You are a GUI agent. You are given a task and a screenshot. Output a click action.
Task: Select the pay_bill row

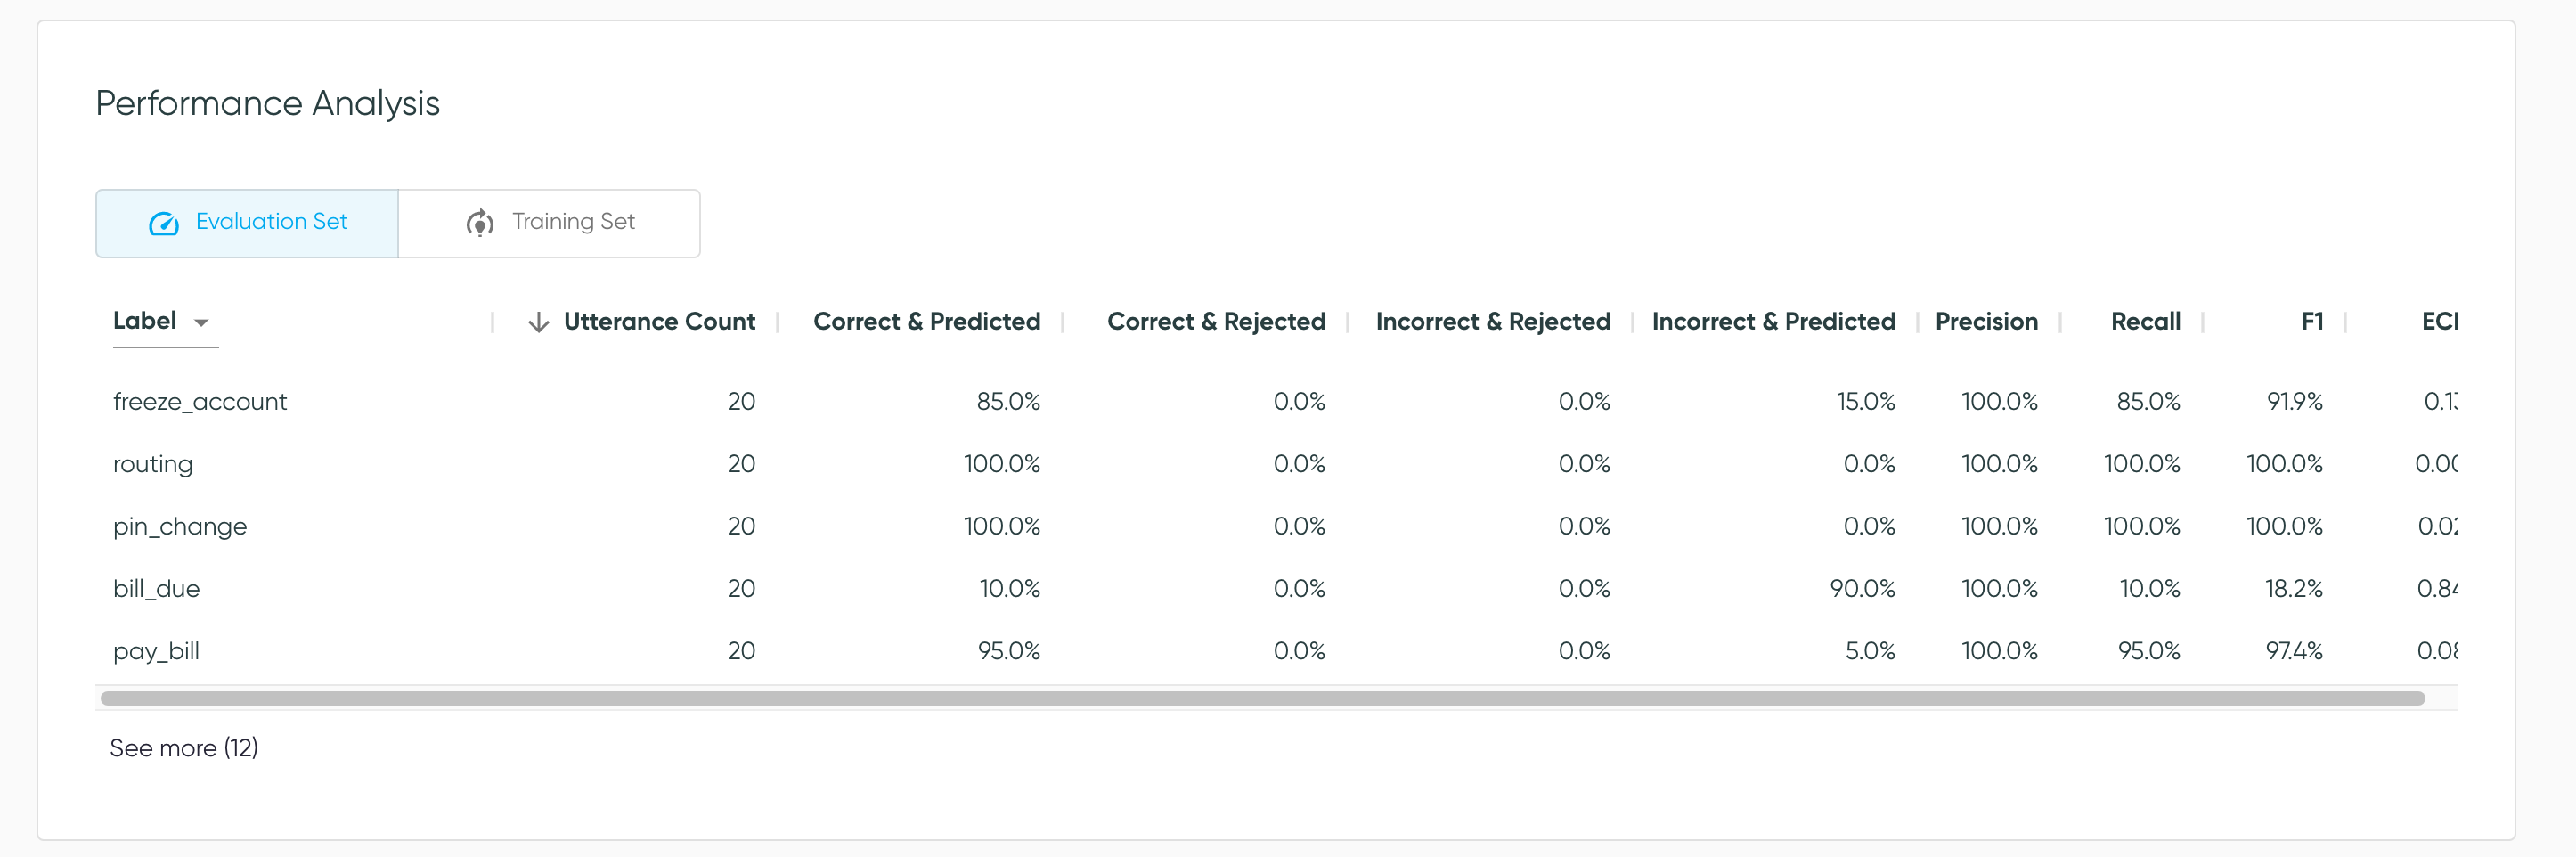(x=155, y=651)
